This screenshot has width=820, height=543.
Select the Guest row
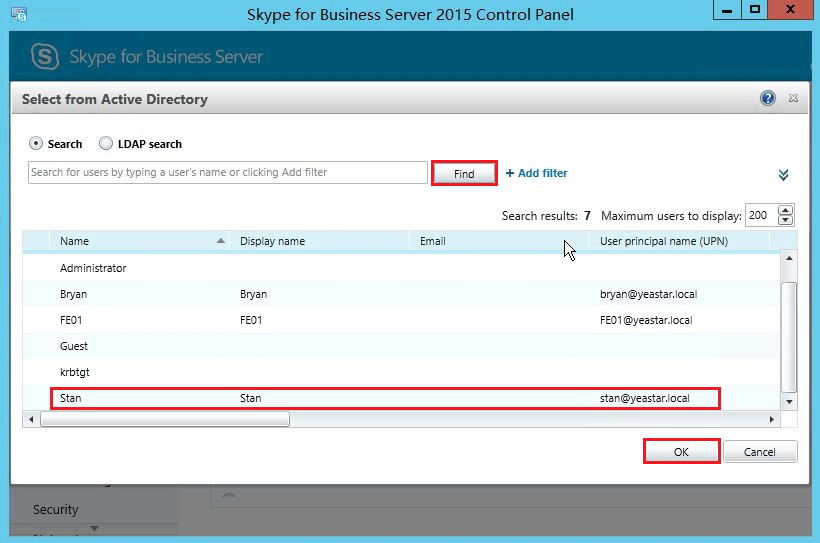coord(402,346)
